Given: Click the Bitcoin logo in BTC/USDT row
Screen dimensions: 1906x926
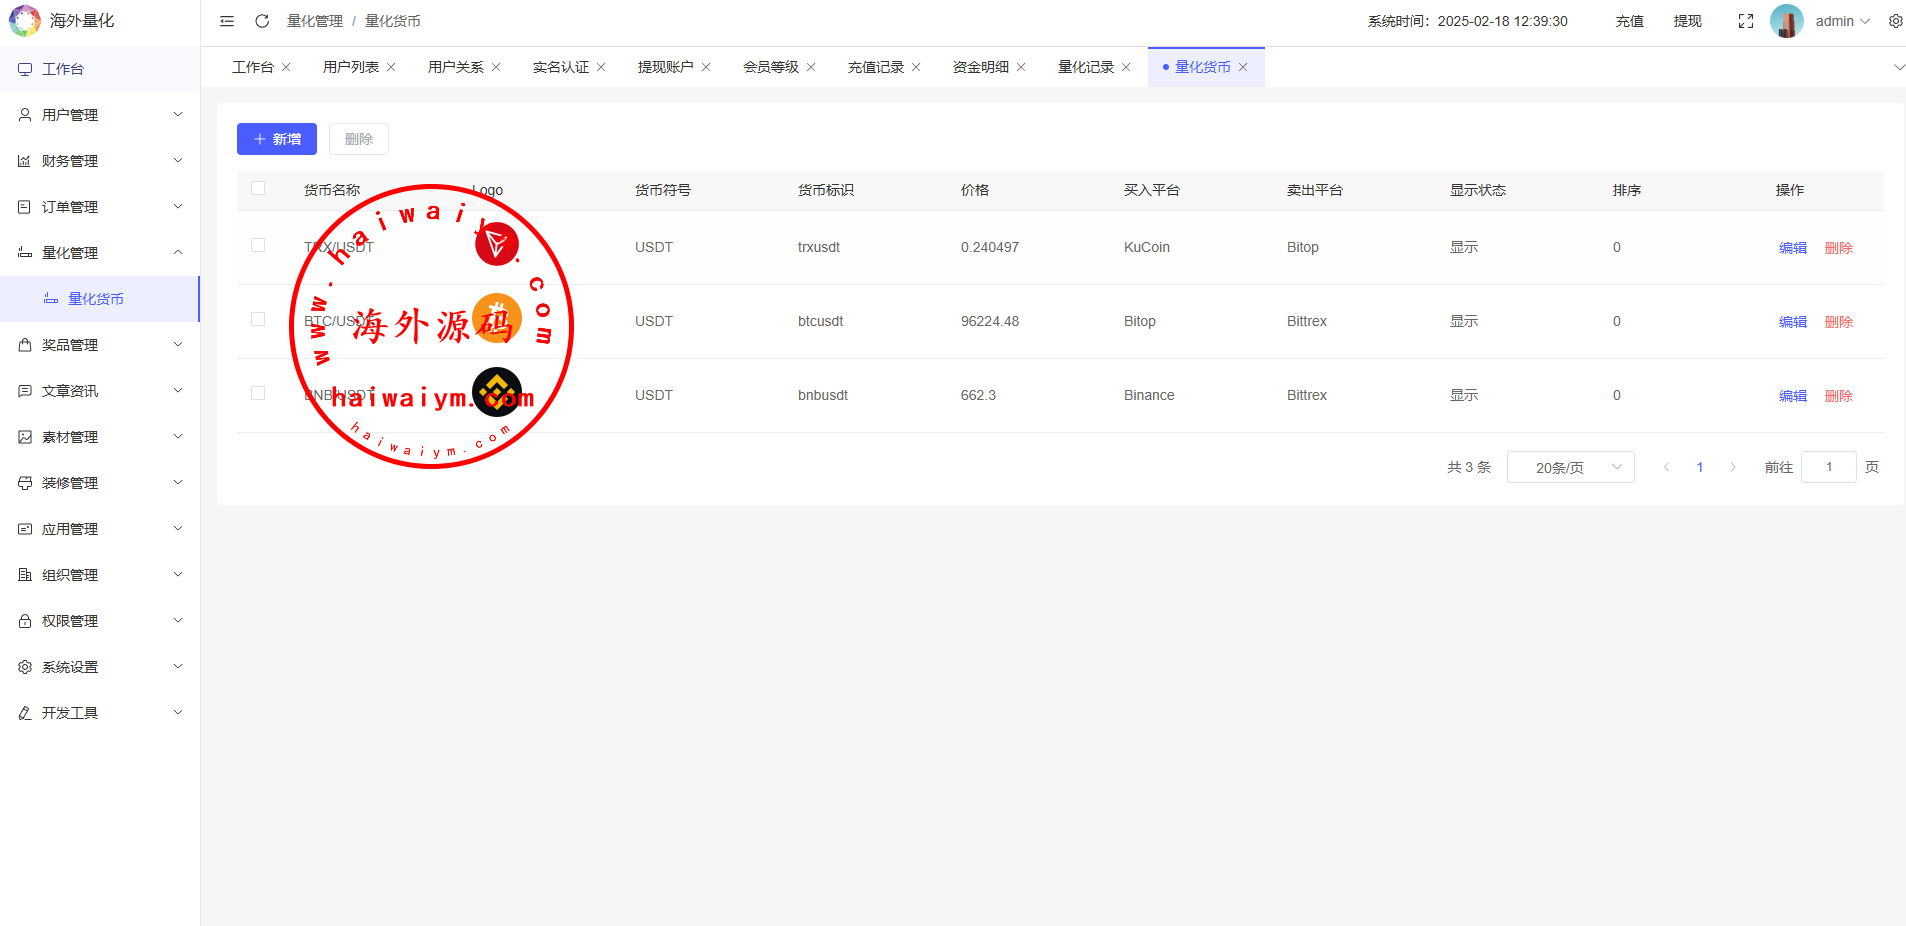Looking at the screenshot, I should (x=497, y=319).
